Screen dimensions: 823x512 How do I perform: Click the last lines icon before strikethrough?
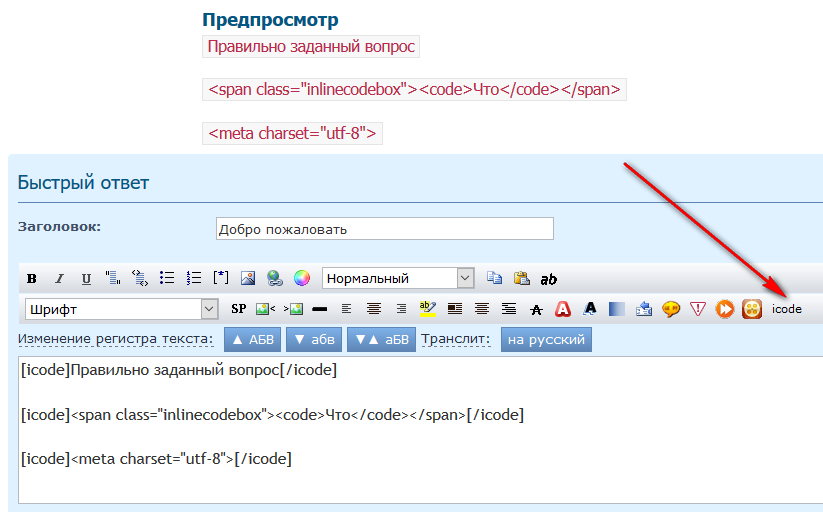tap(509, 309)
